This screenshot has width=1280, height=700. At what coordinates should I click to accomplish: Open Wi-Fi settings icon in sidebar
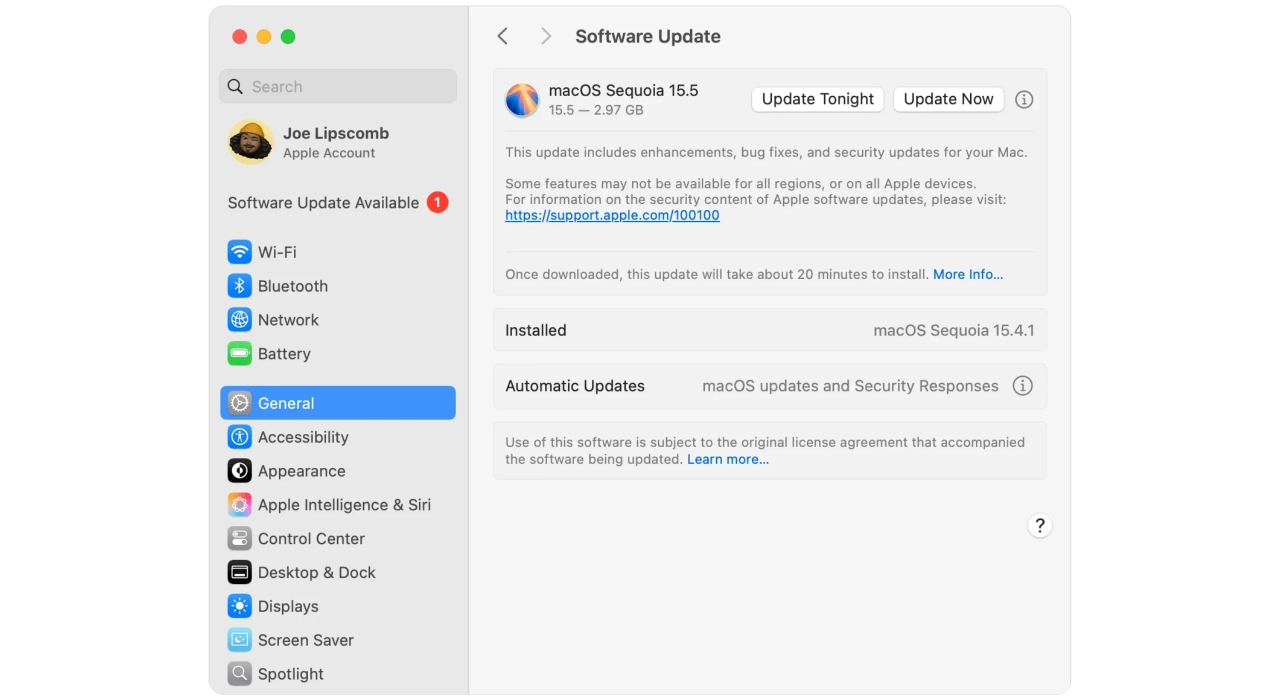(x=239, y=252)
